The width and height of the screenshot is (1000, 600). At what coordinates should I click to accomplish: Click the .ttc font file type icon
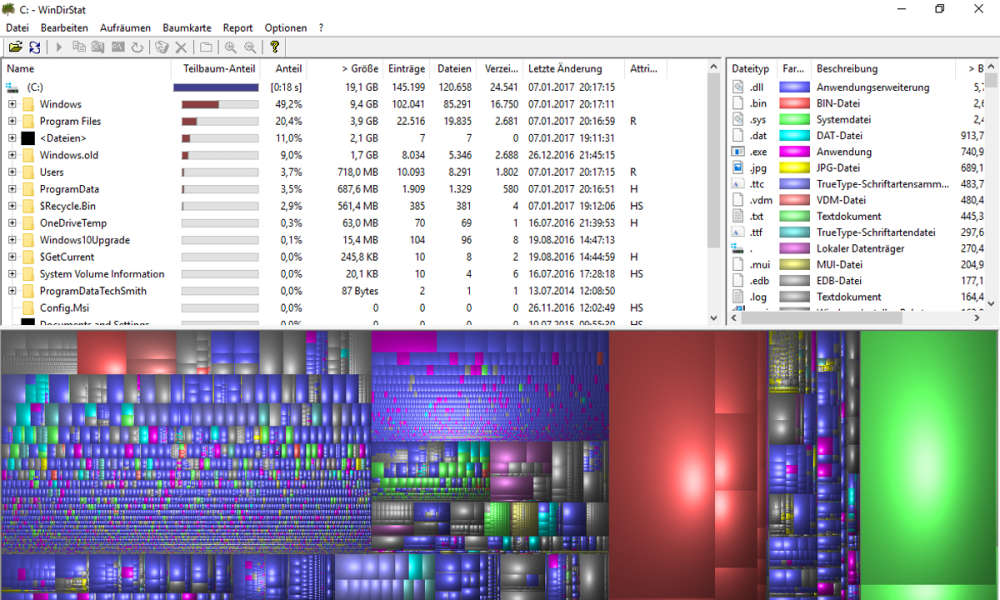pyautogui.click(x=738, y=184)
